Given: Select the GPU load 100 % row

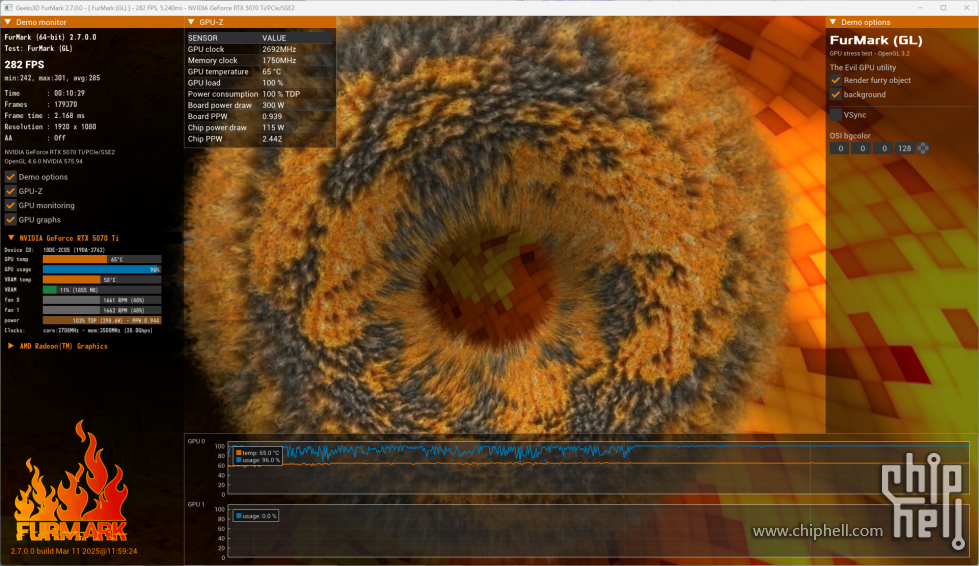Looking at the screenshot, I should (260, 83).
